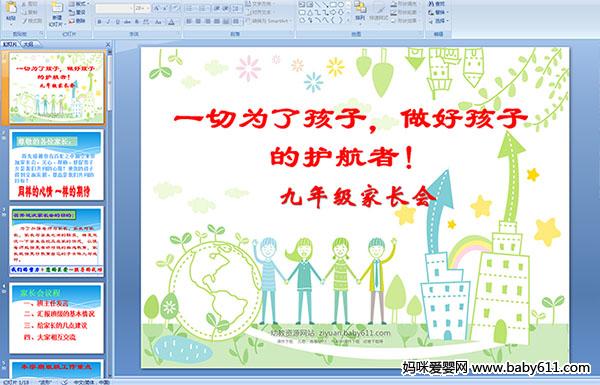Click the red title text on main slide
Image resolution: width=600 pixels, height=385 pixels.
pos(351,138)
